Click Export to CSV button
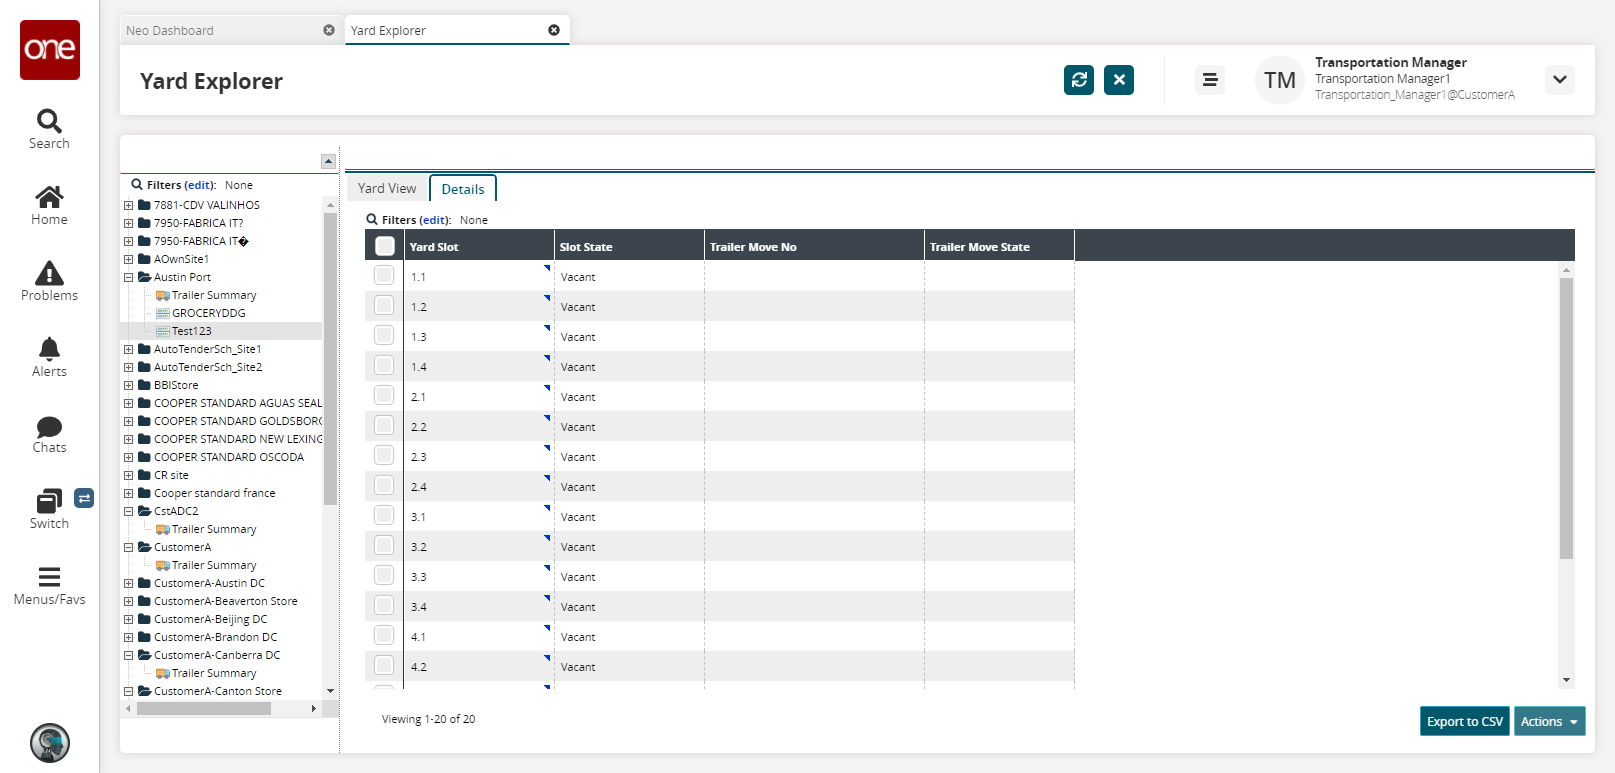The width and height of the screenshot is (1615, 773). click(x=1464, y=721)
